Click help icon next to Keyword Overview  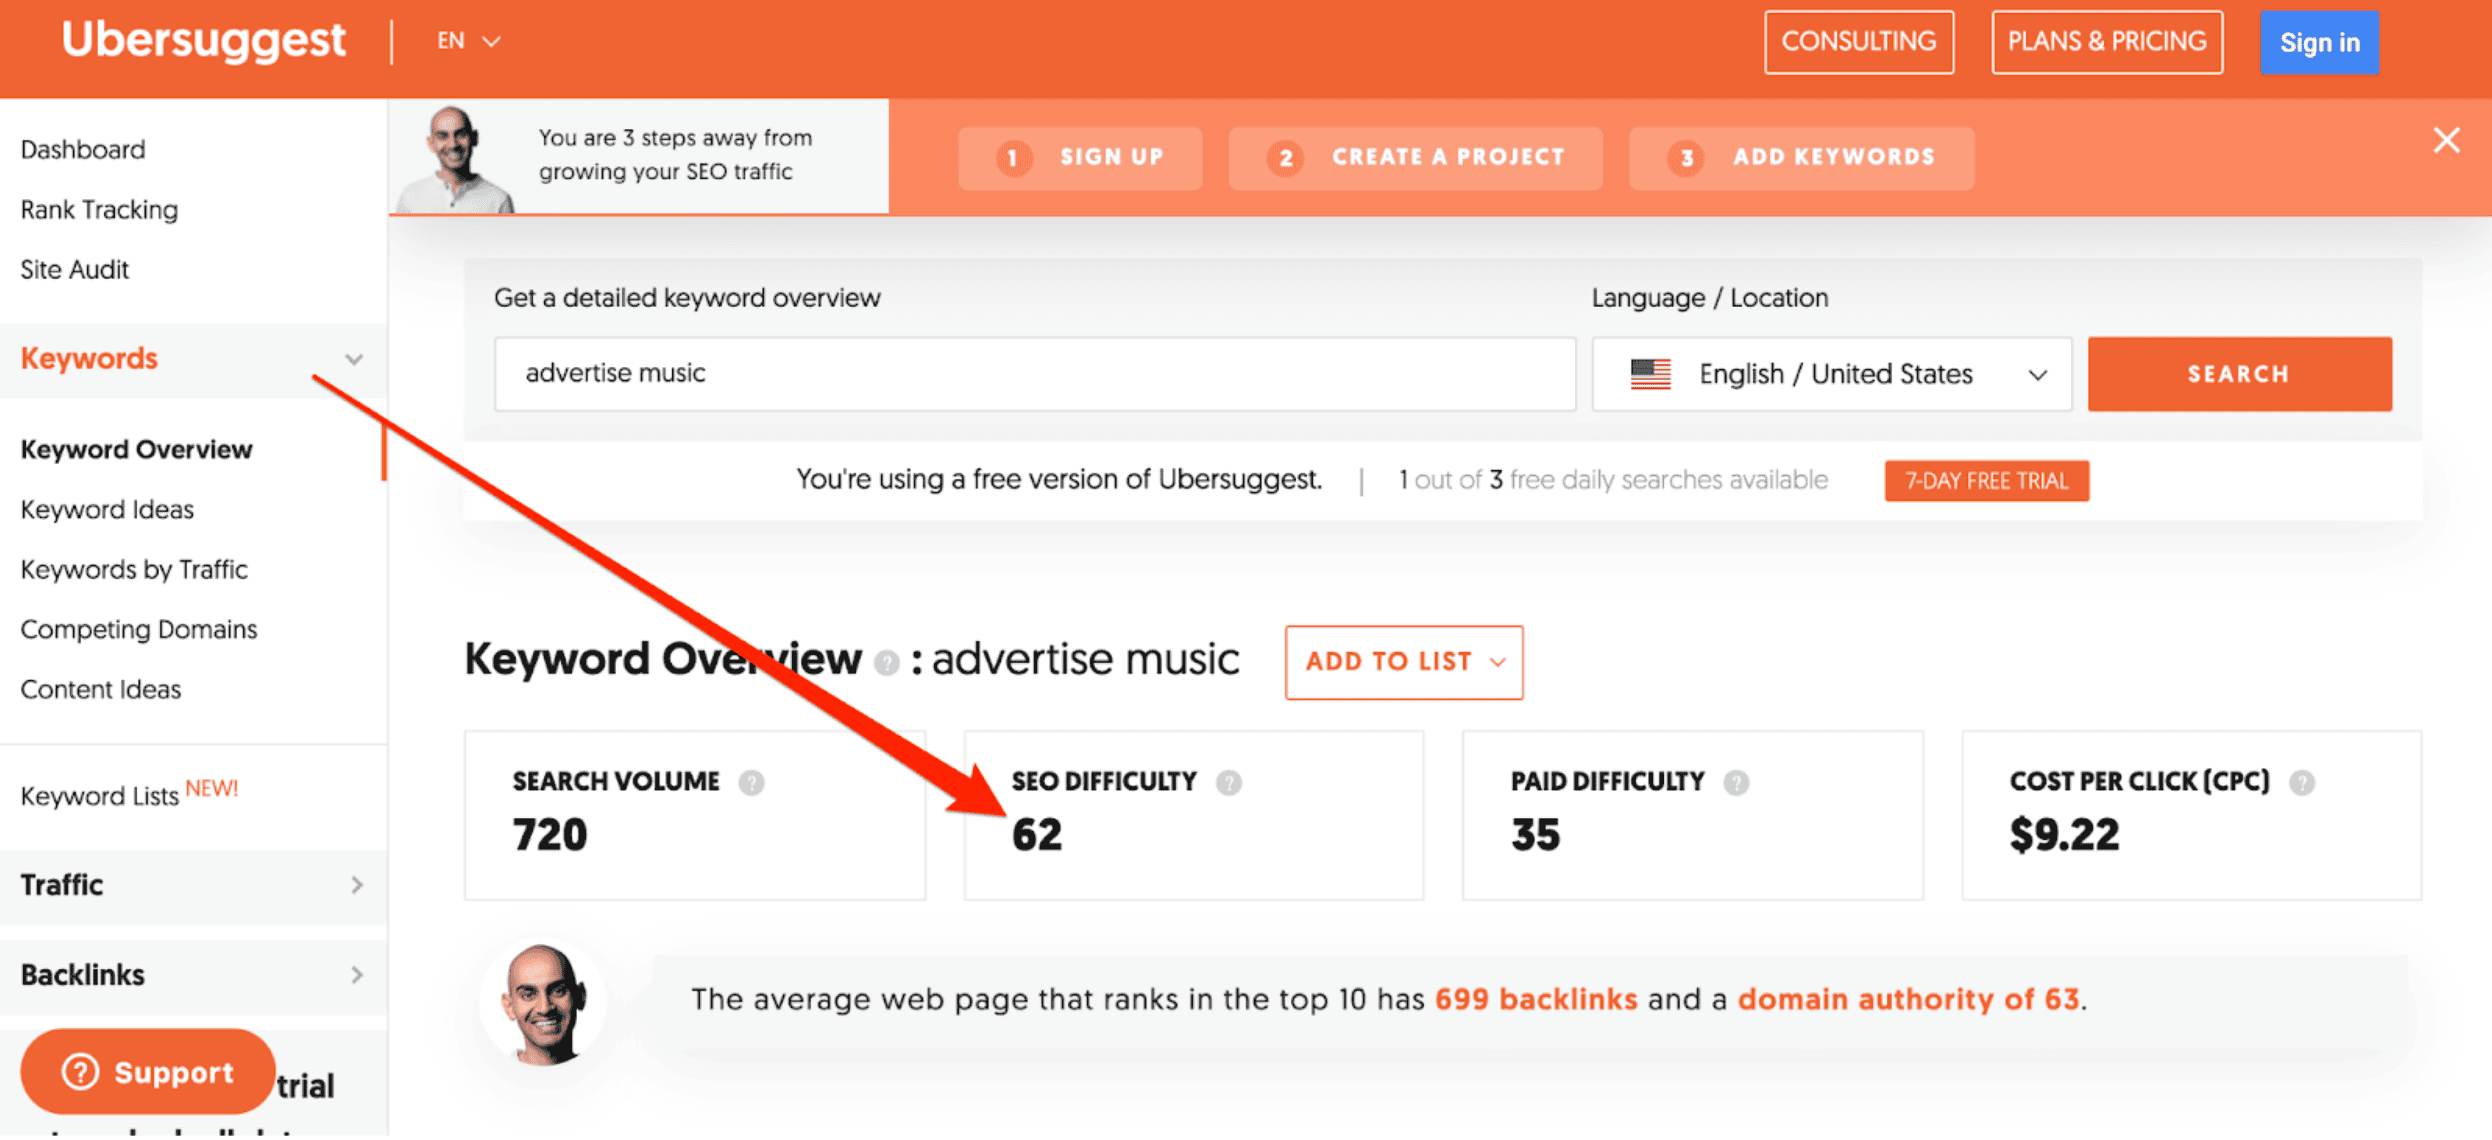click(886, 663)
